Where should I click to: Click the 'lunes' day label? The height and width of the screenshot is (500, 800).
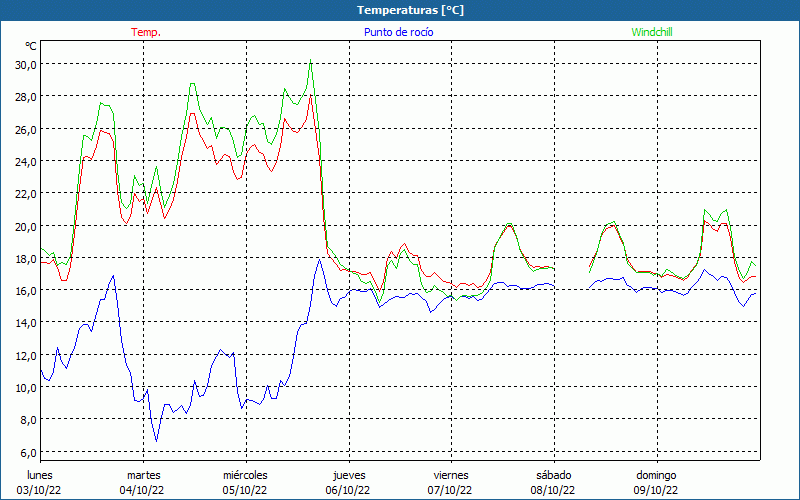(x=40, y=475)
